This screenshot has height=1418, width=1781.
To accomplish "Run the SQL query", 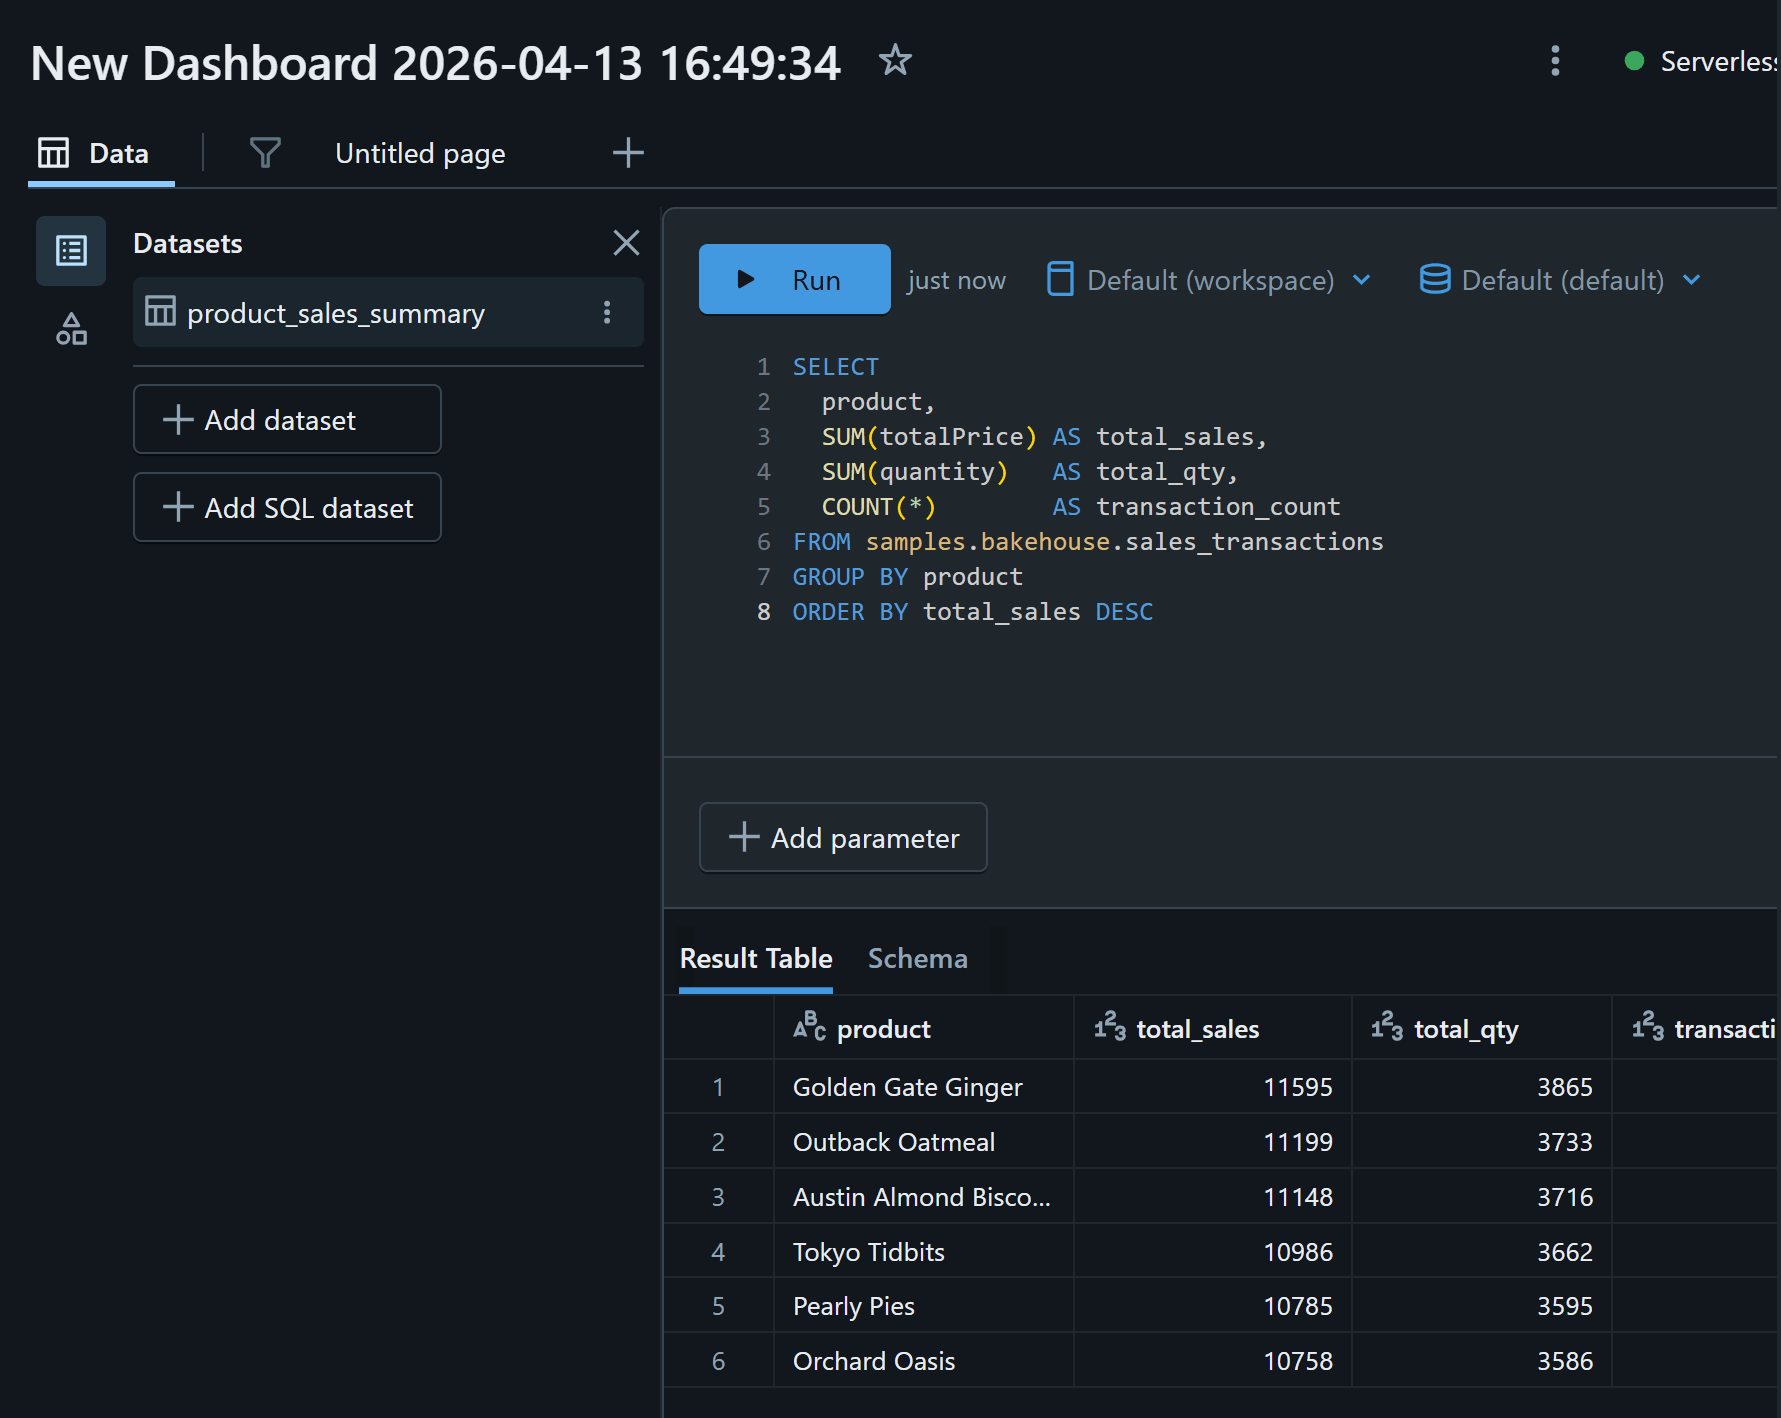I will tap(794, 280).
